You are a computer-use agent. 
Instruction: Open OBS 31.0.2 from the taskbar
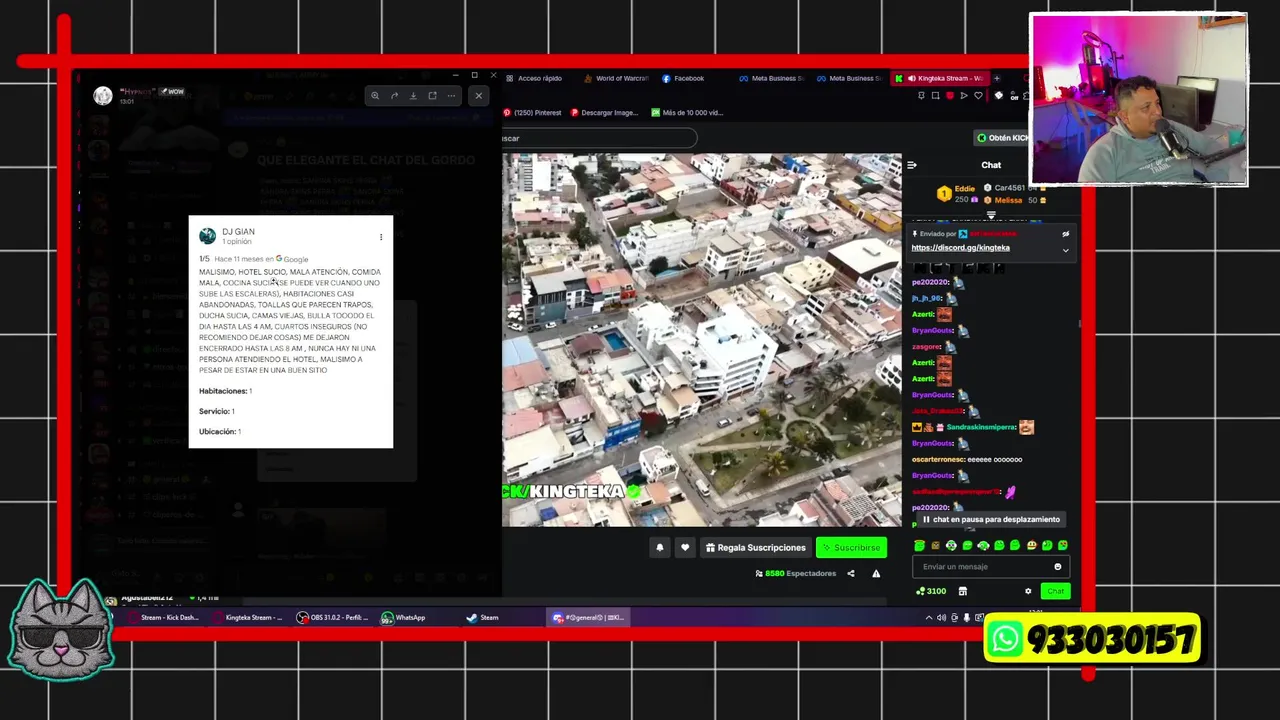coord(333,618)
